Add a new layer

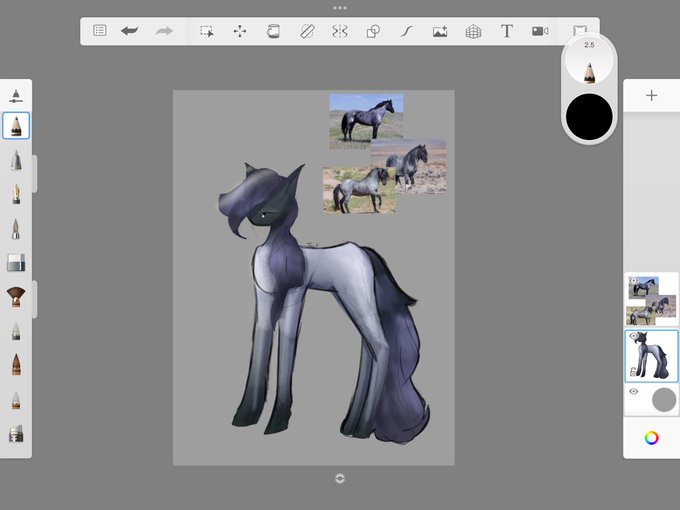[651, 95]
